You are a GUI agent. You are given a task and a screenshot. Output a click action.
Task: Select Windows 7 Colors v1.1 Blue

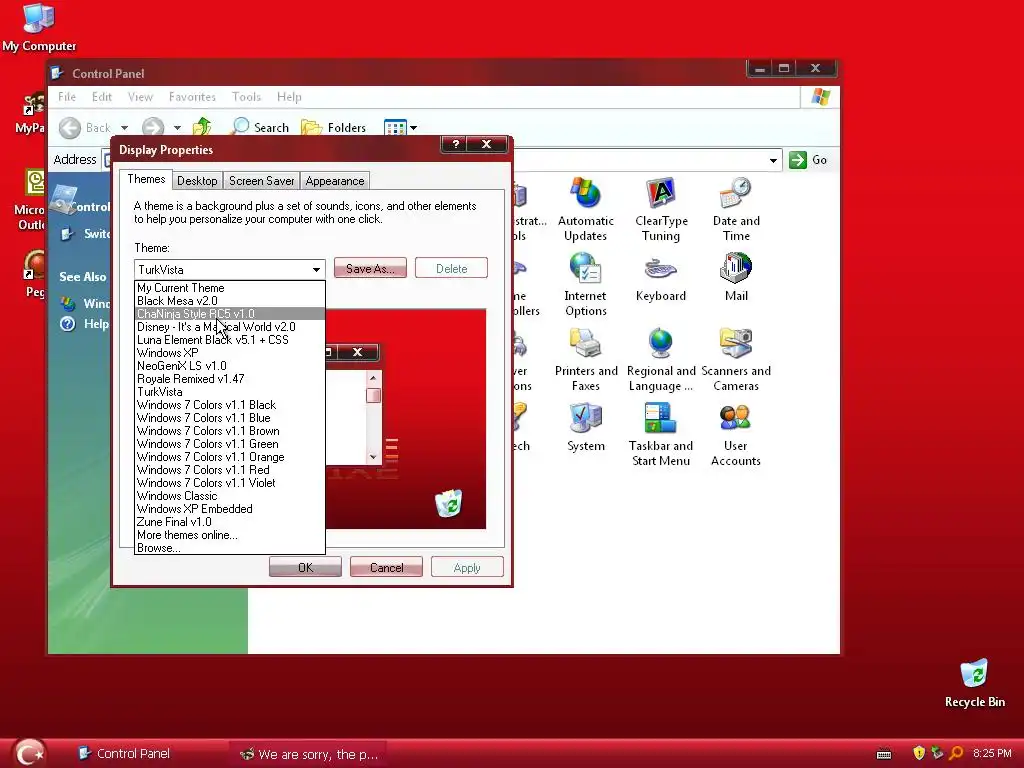[229, 418]
